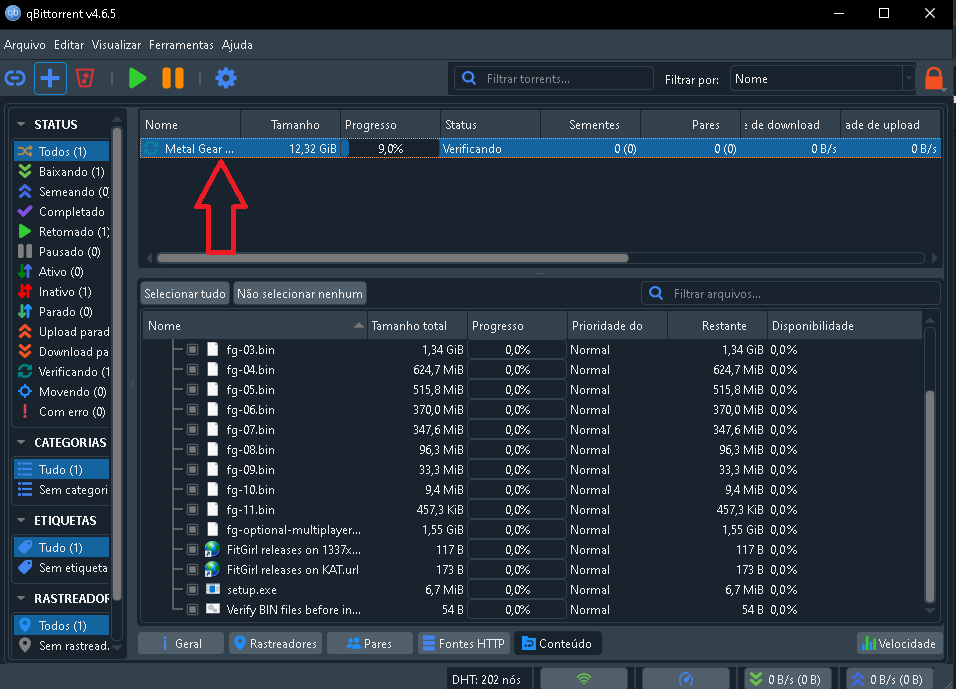Open the Filtrar por dropdown
The height and width of the screenshot is (689, 956).
[x=822, y=79]
